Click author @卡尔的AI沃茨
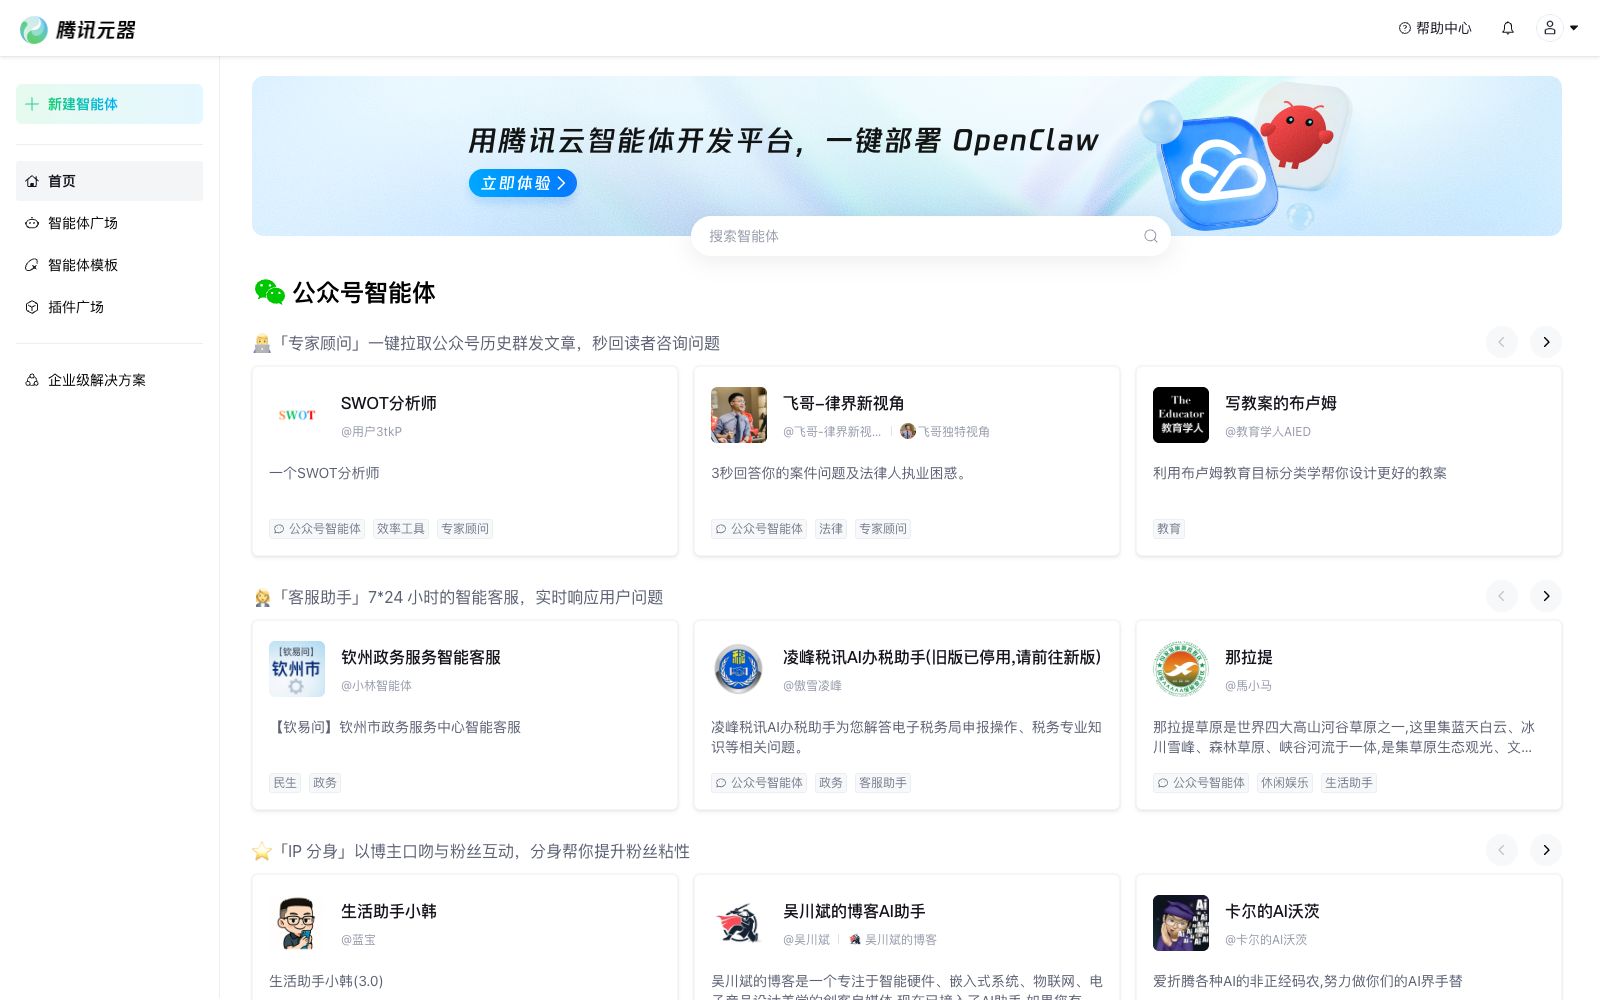 point(1266,939)
